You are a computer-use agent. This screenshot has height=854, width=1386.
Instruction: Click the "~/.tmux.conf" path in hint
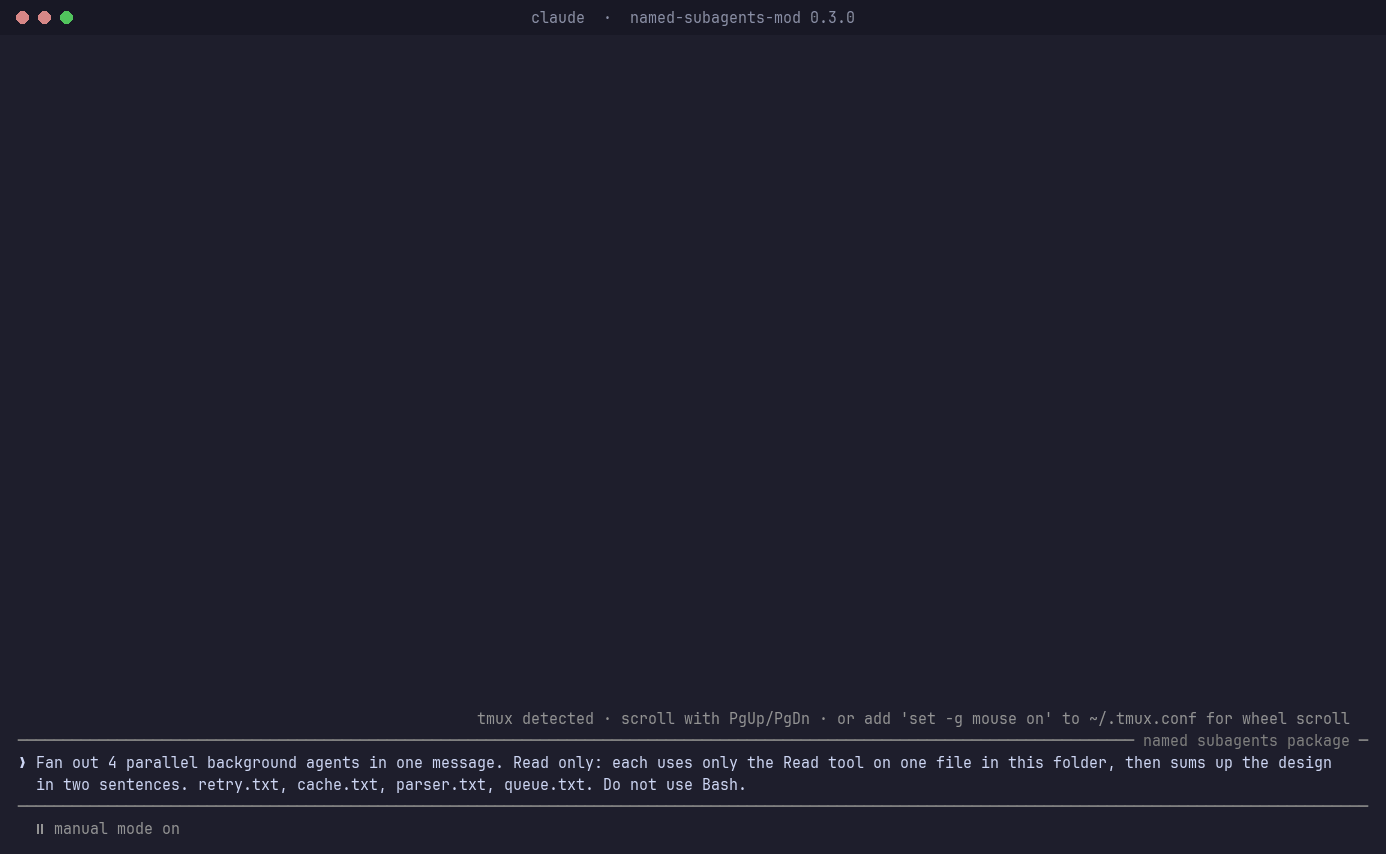pyautogui.click(x=1143, y=719)
